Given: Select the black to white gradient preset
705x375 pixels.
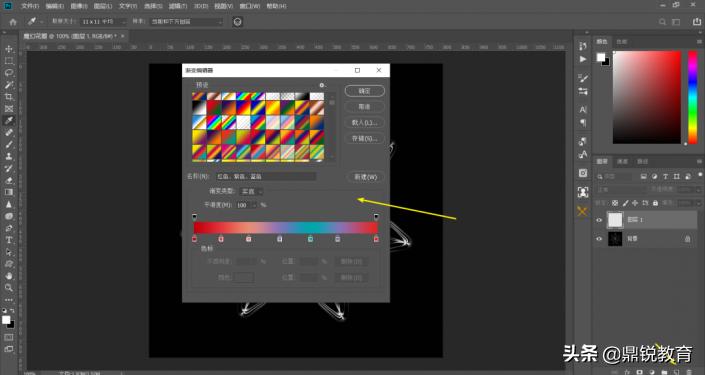Looking at the screenshot, I should pyautogui.click(x=199, y=108).
